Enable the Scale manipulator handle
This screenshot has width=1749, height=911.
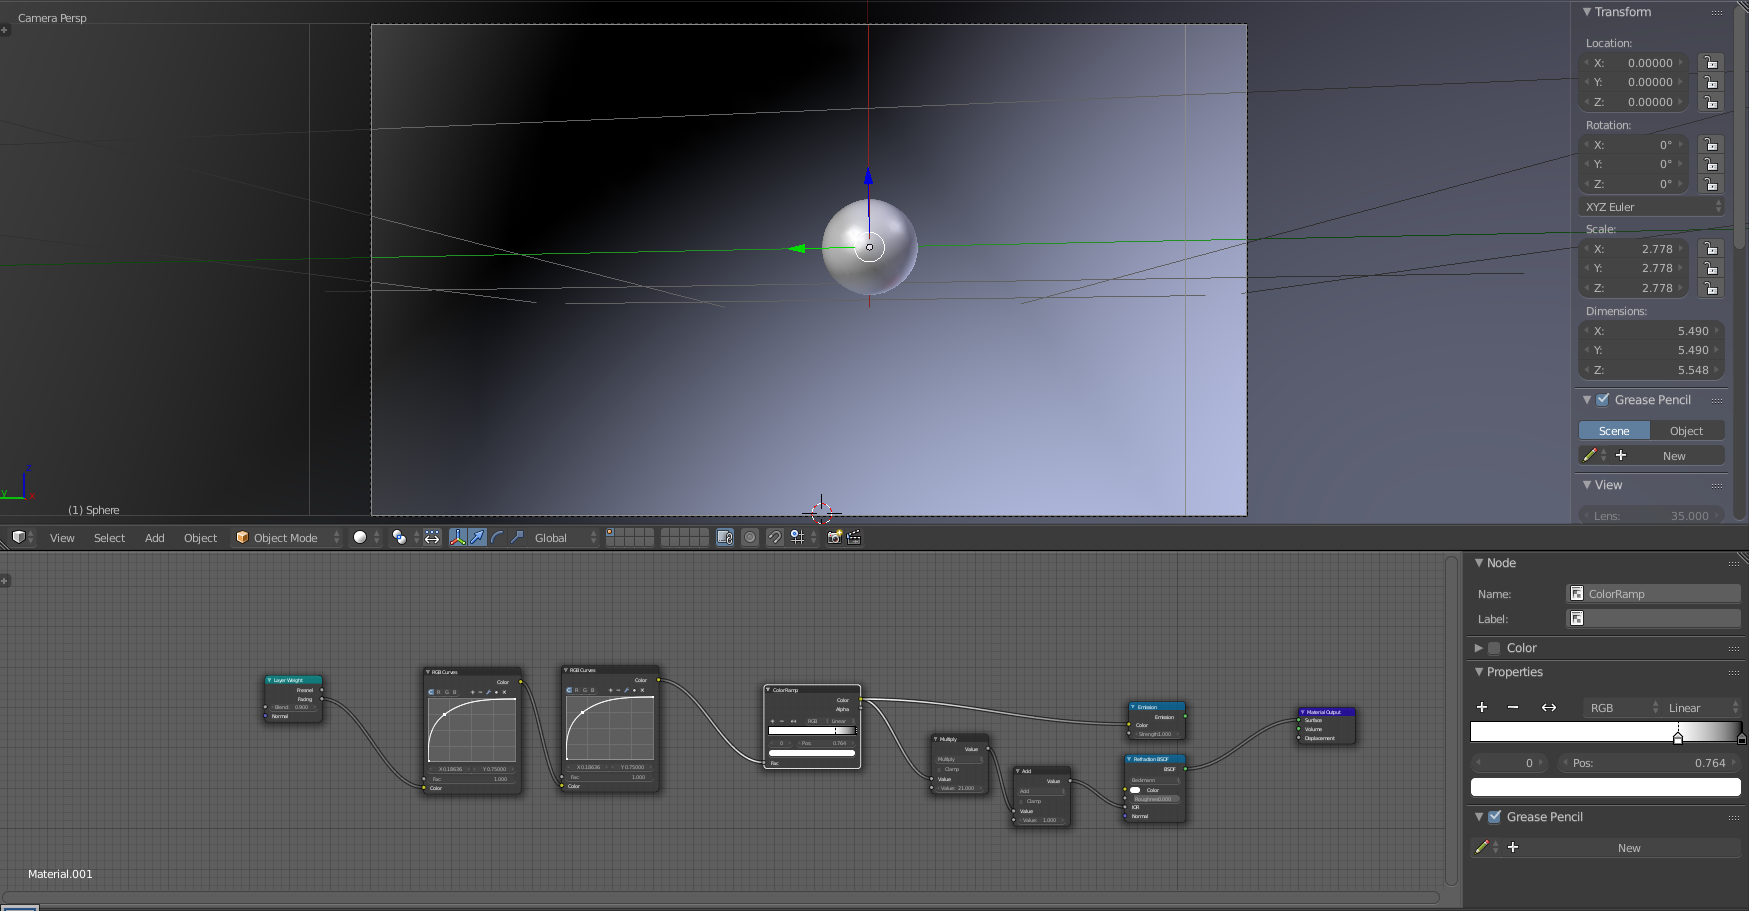(517, 537)
